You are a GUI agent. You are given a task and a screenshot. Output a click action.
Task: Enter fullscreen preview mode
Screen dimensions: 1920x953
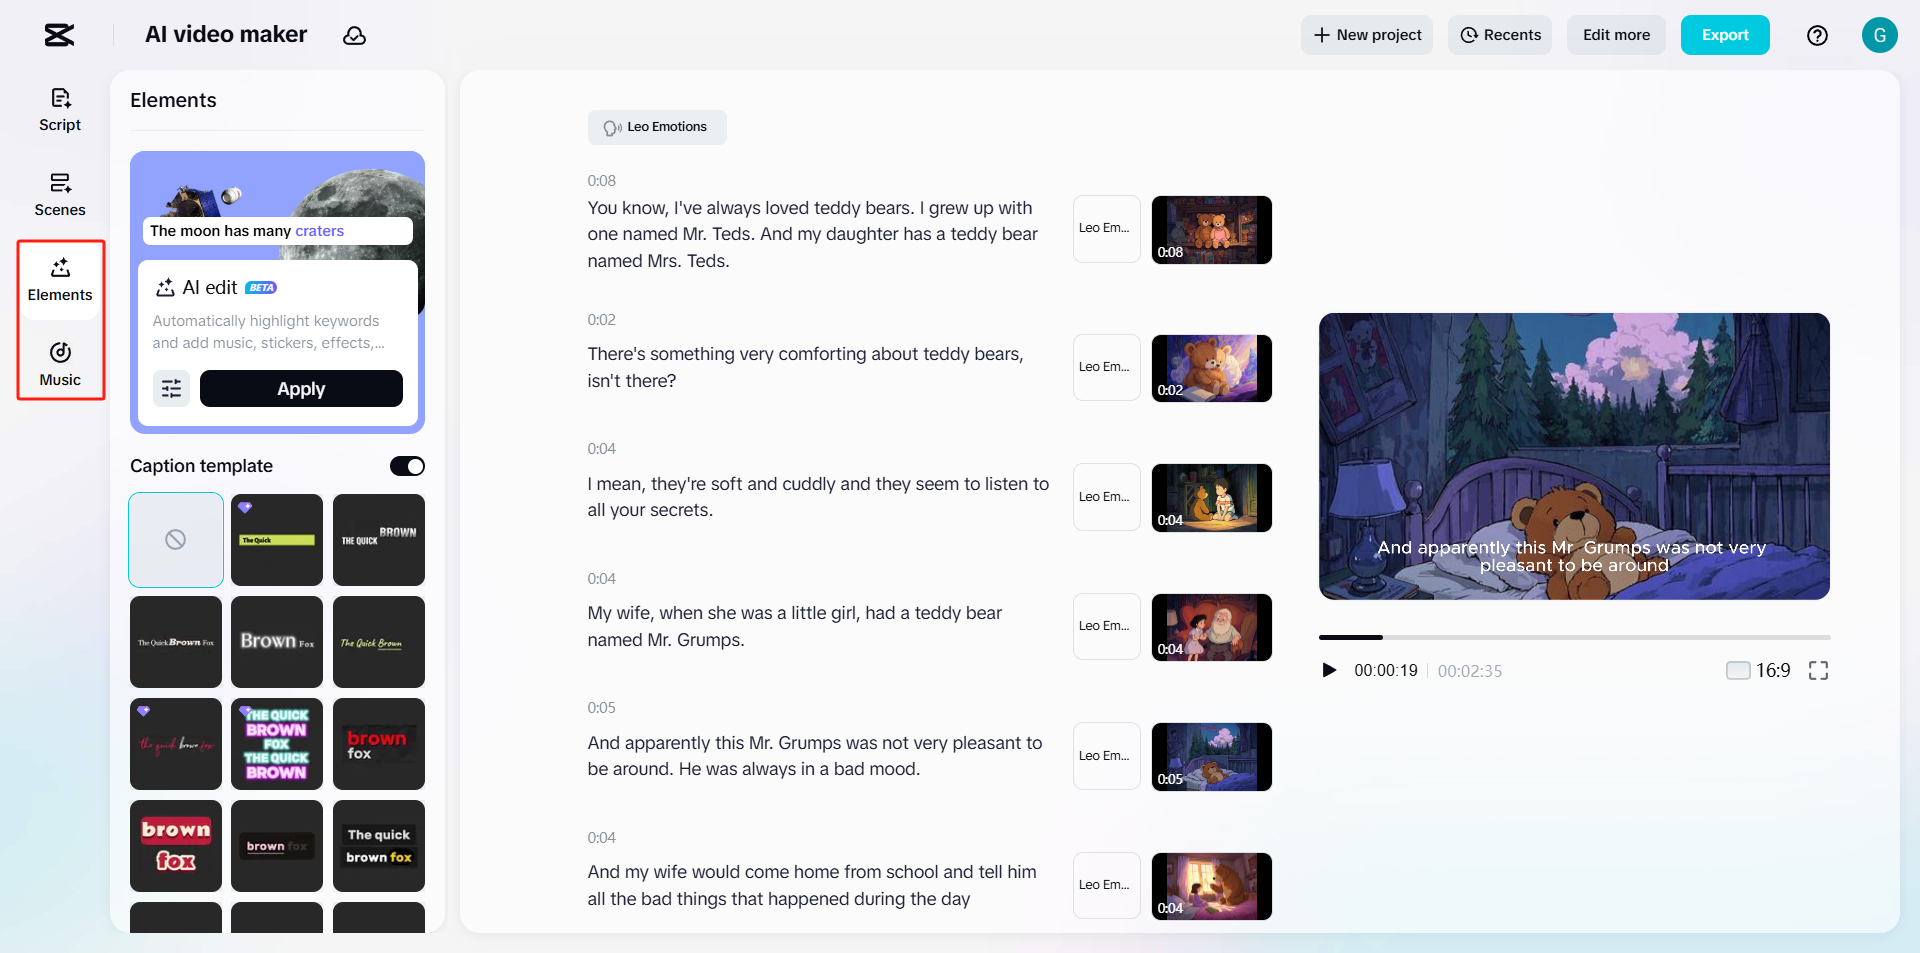(x=1818, y=670)
